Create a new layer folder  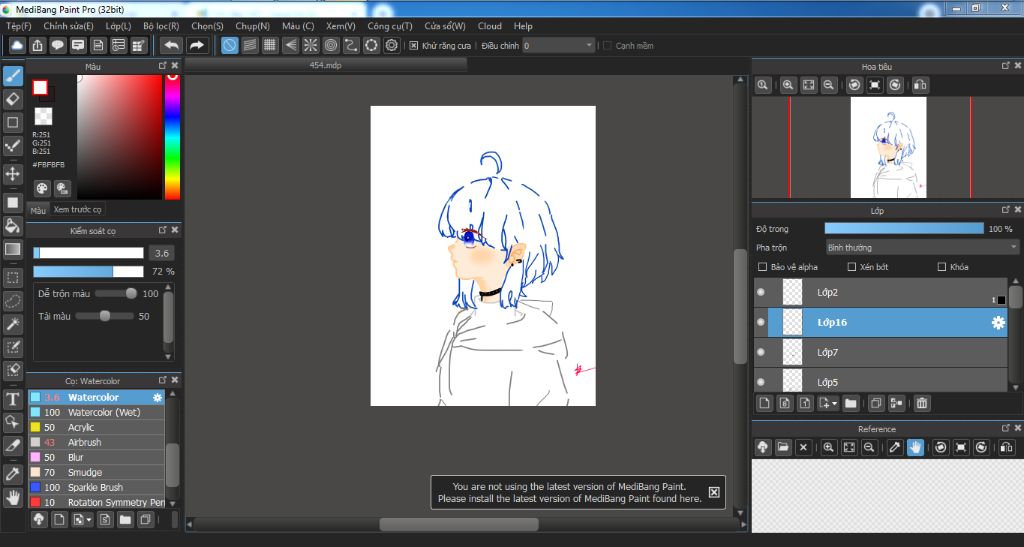tap(850, 403)
